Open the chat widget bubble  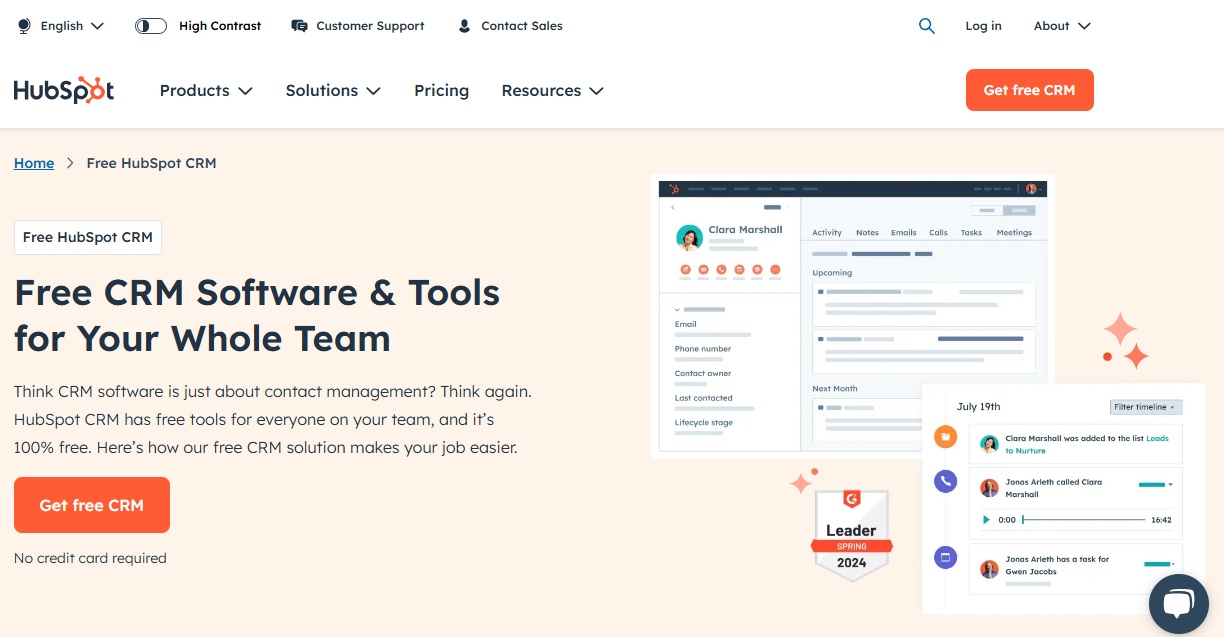1179,604
